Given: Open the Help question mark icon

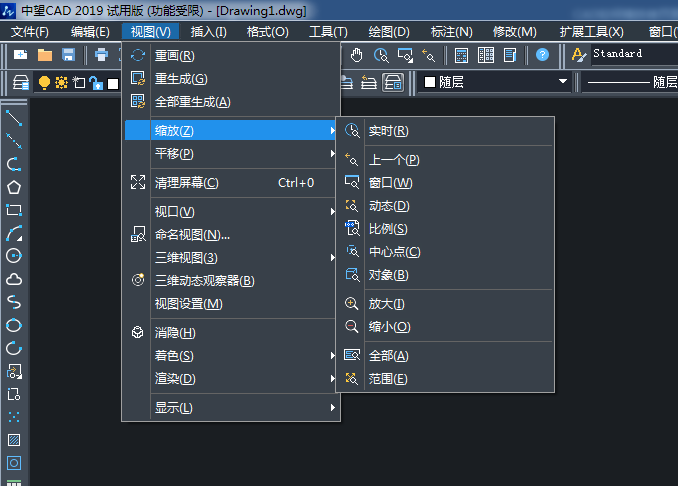Looking at the screenshot, I should (542, 54).
